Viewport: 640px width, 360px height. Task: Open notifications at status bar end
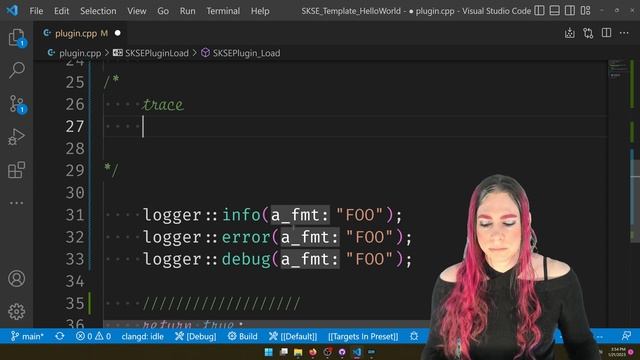coord(626,336)
